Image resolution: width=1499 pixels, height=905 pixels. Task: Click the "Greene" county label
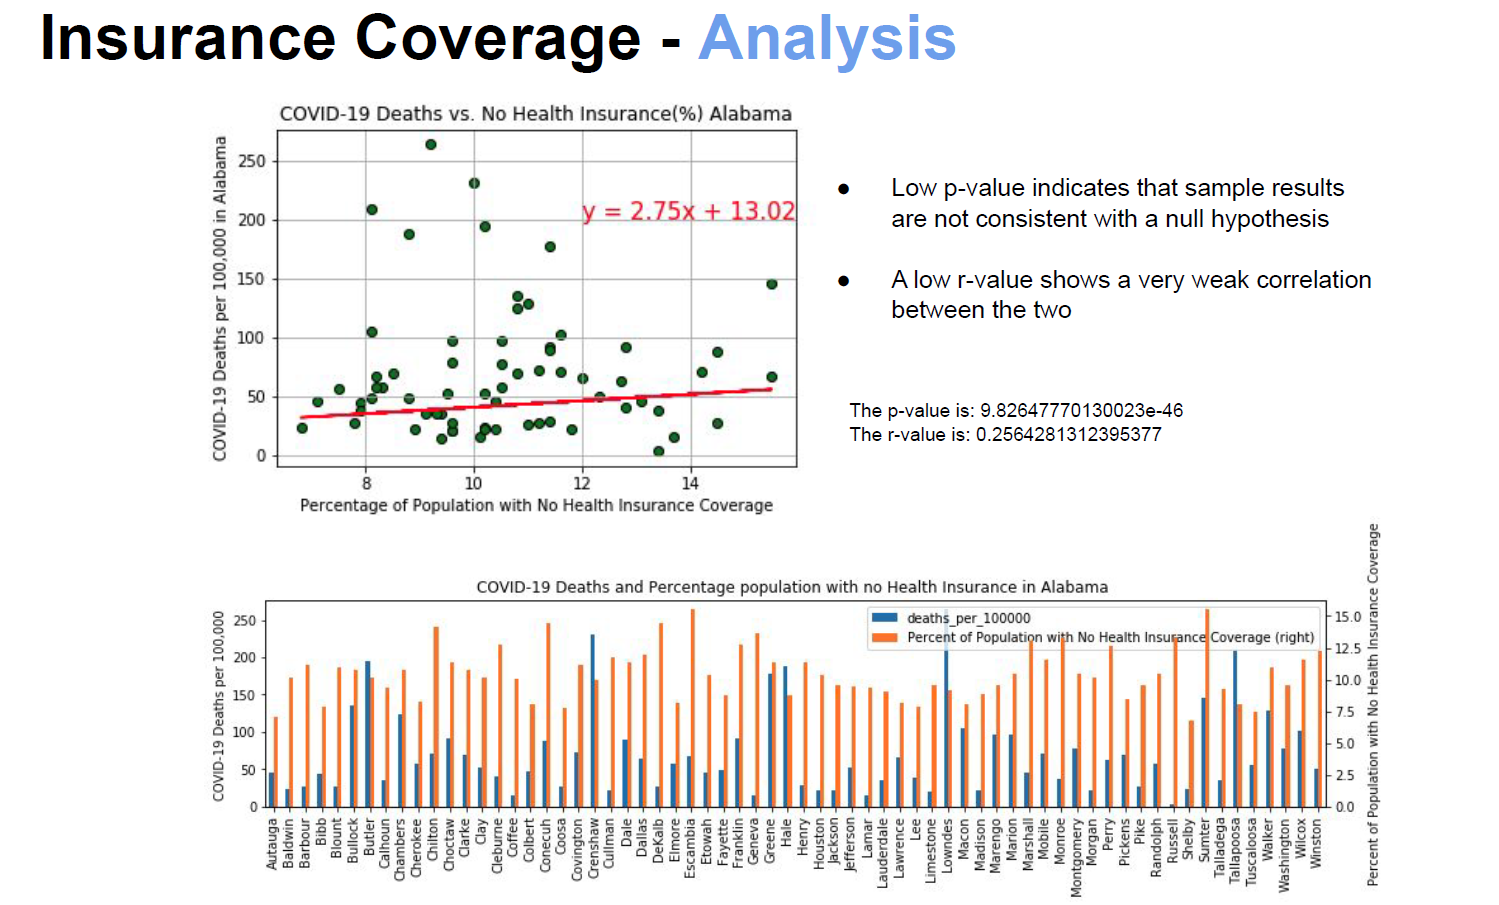770,841
